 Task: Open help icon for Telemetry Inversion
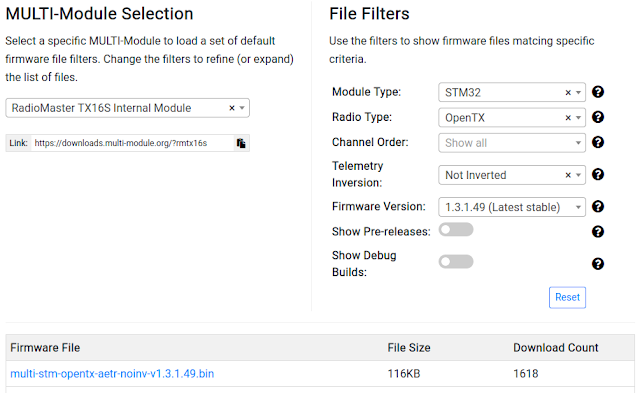598,175
